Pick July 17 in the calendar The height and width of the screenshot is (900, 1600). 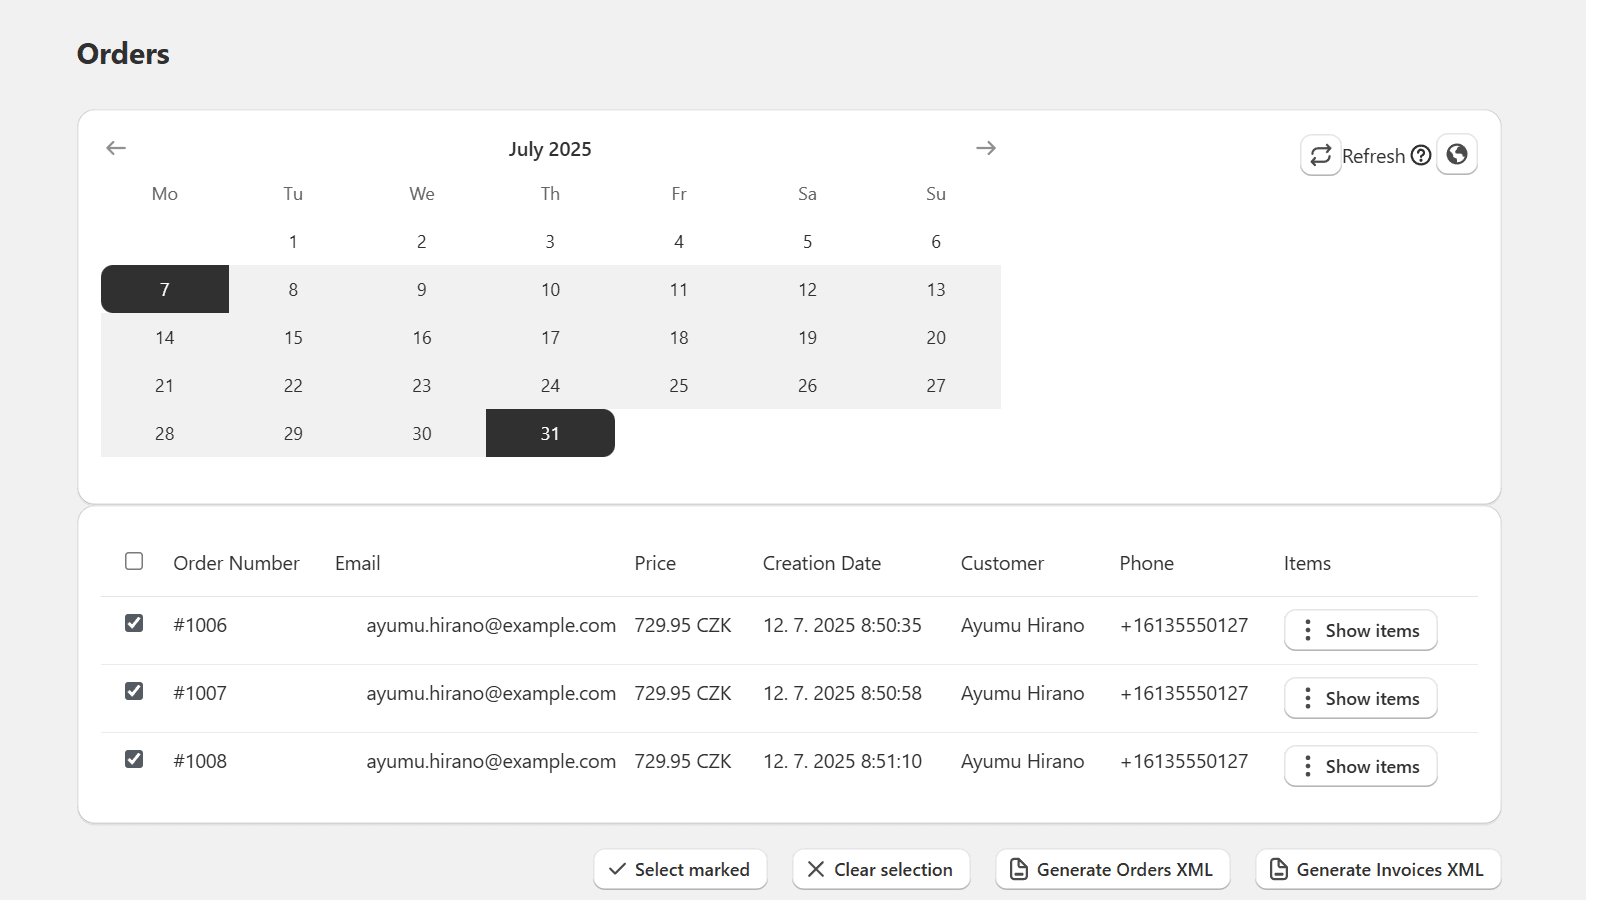pos(550,337)
